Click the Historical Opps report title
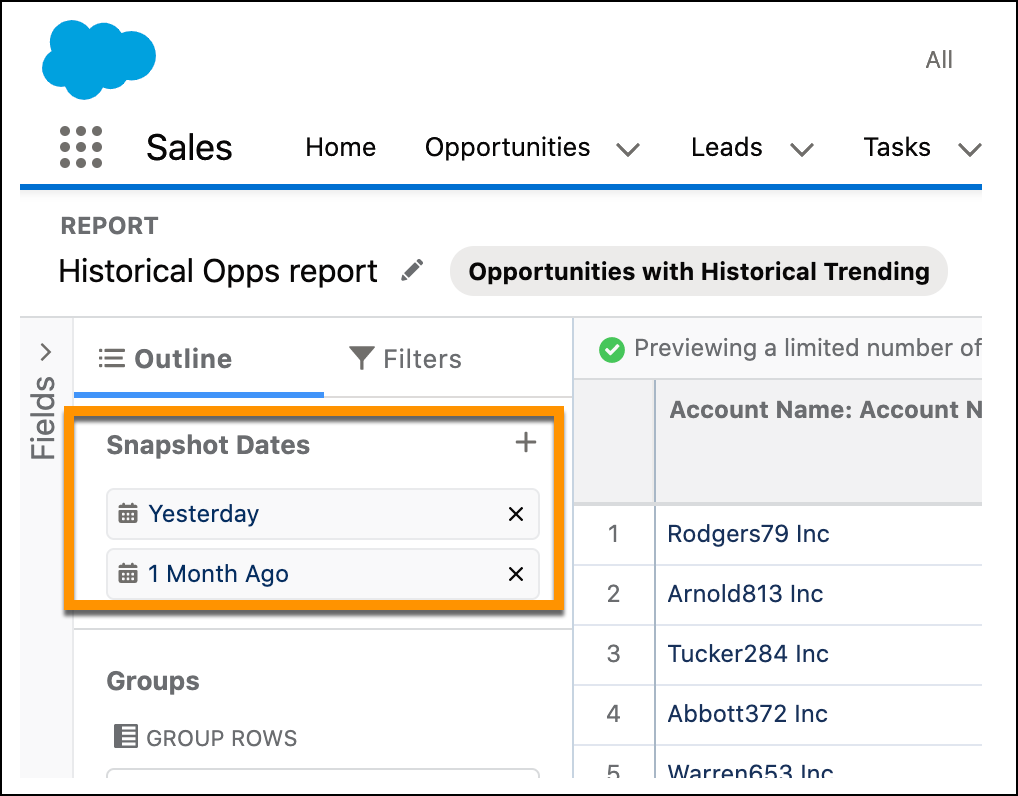The image size is (1018, 796). pos(218,271)
